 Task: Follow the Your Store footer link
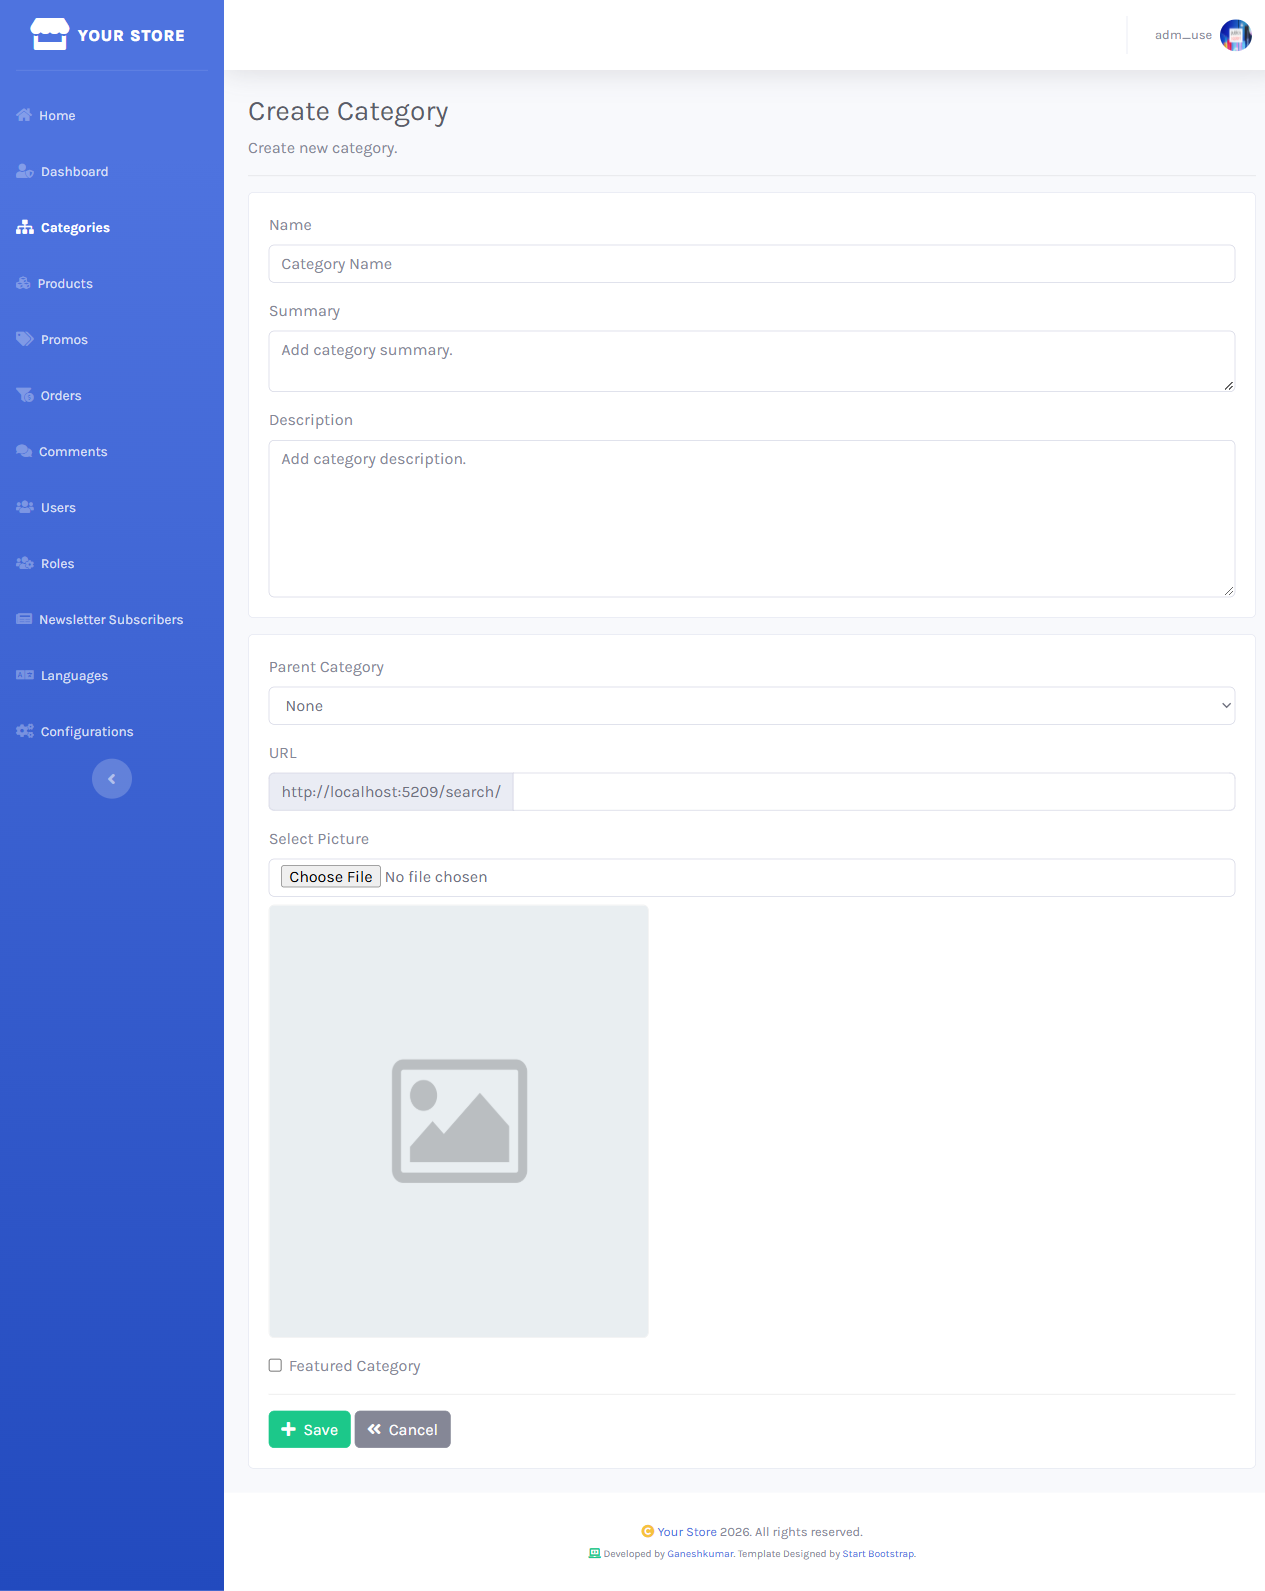(x=687, y=1531)
